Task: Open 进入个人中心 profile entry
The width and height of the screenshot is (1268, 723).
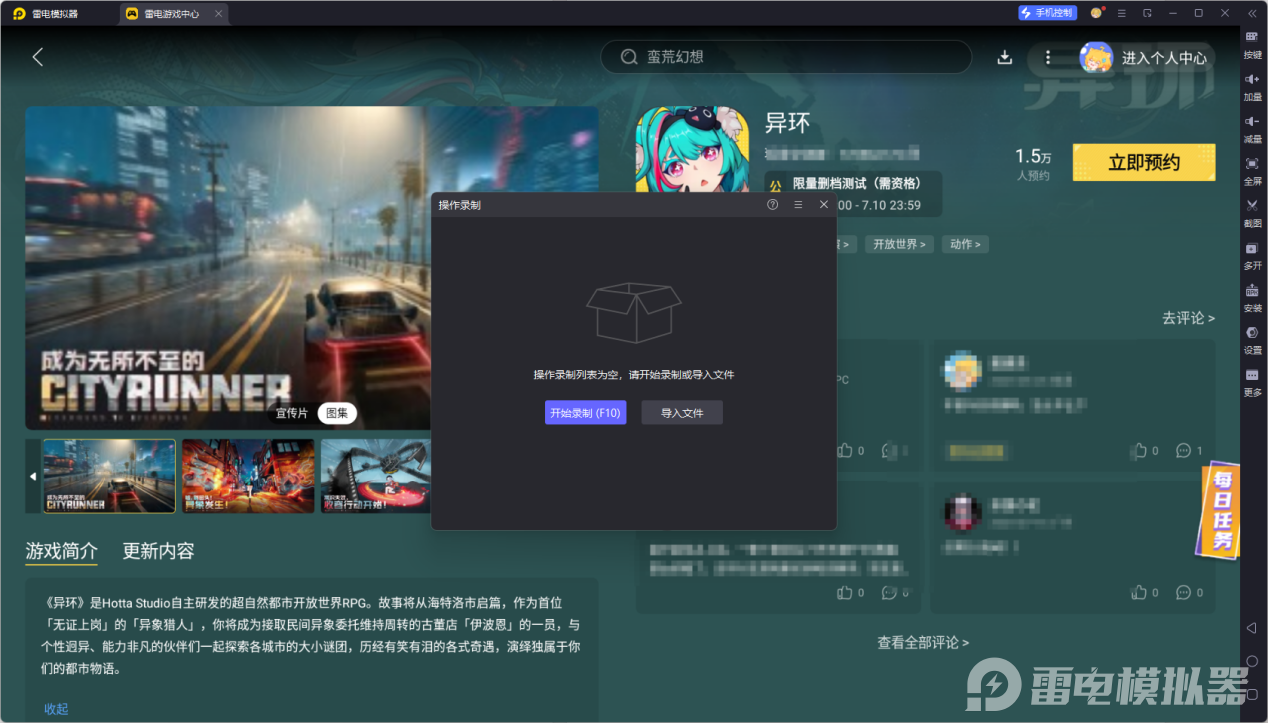Action: [x=1146, y=58]
